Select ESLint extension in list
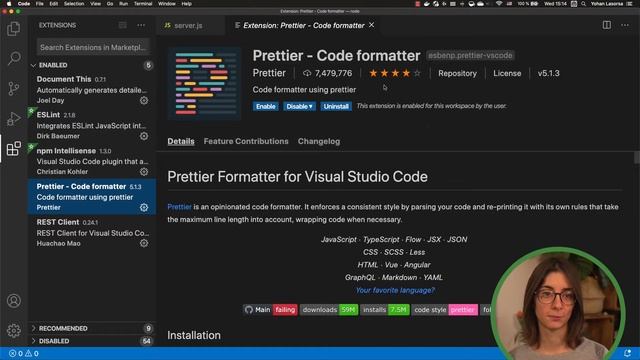The width and height of the screenshot is (640, 360). pyautogui.click(x=92, y=125)
